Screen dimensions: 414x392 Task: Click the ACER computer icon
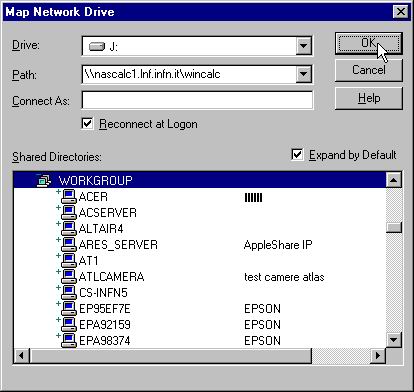[x=69, y=196]
